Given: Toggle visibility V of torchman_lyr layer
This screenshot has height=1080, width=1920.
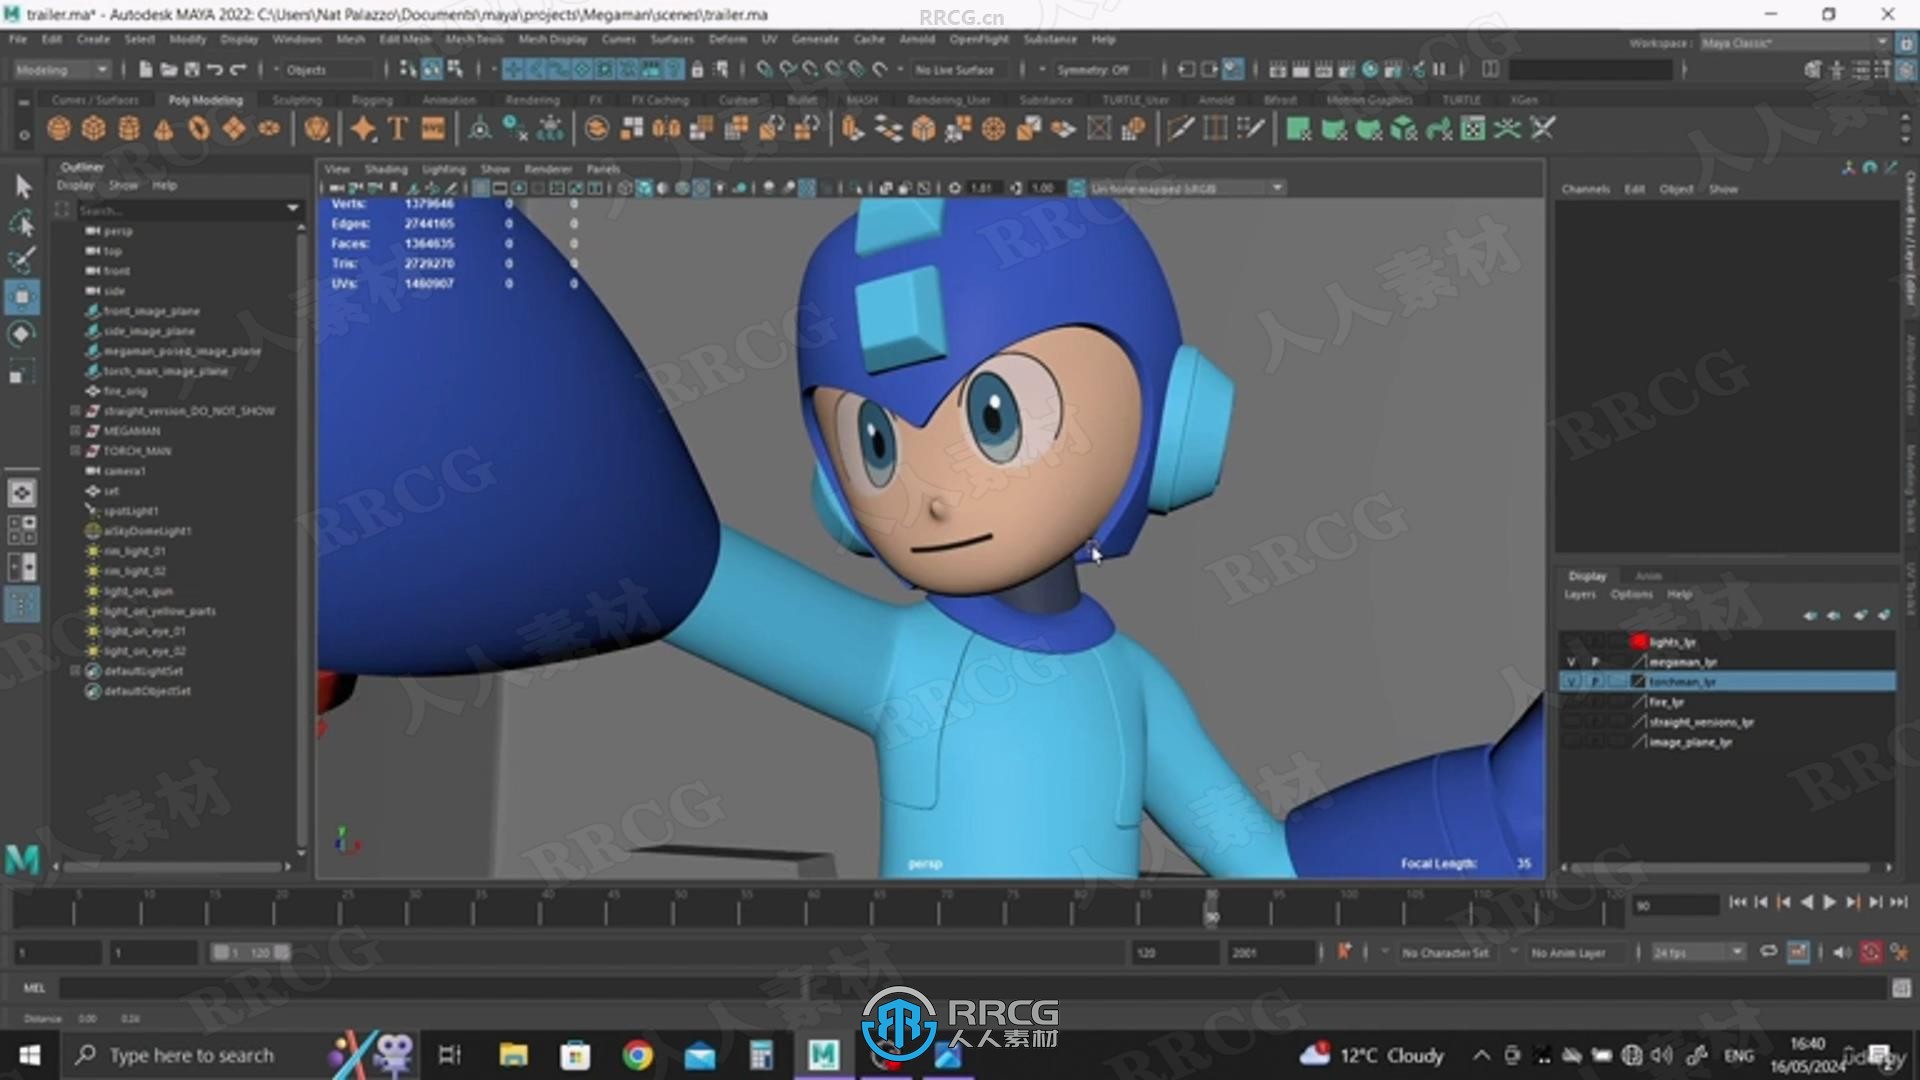Looking at the screenshot, I should coord(1571,682).
